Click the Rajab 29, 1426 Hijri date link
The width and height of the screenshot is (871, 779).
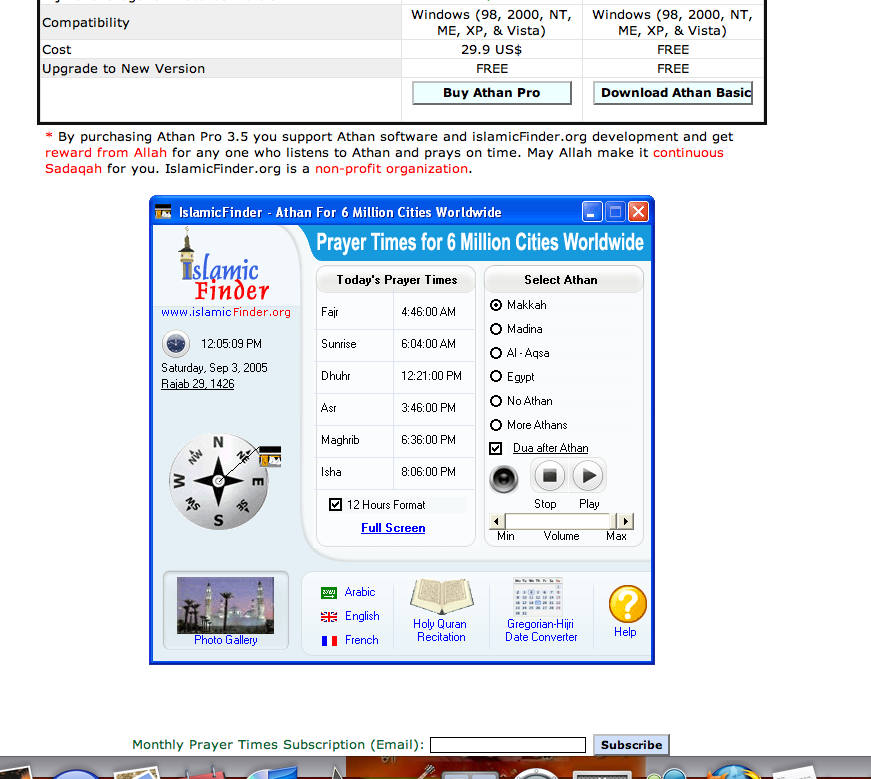point(198,384)
